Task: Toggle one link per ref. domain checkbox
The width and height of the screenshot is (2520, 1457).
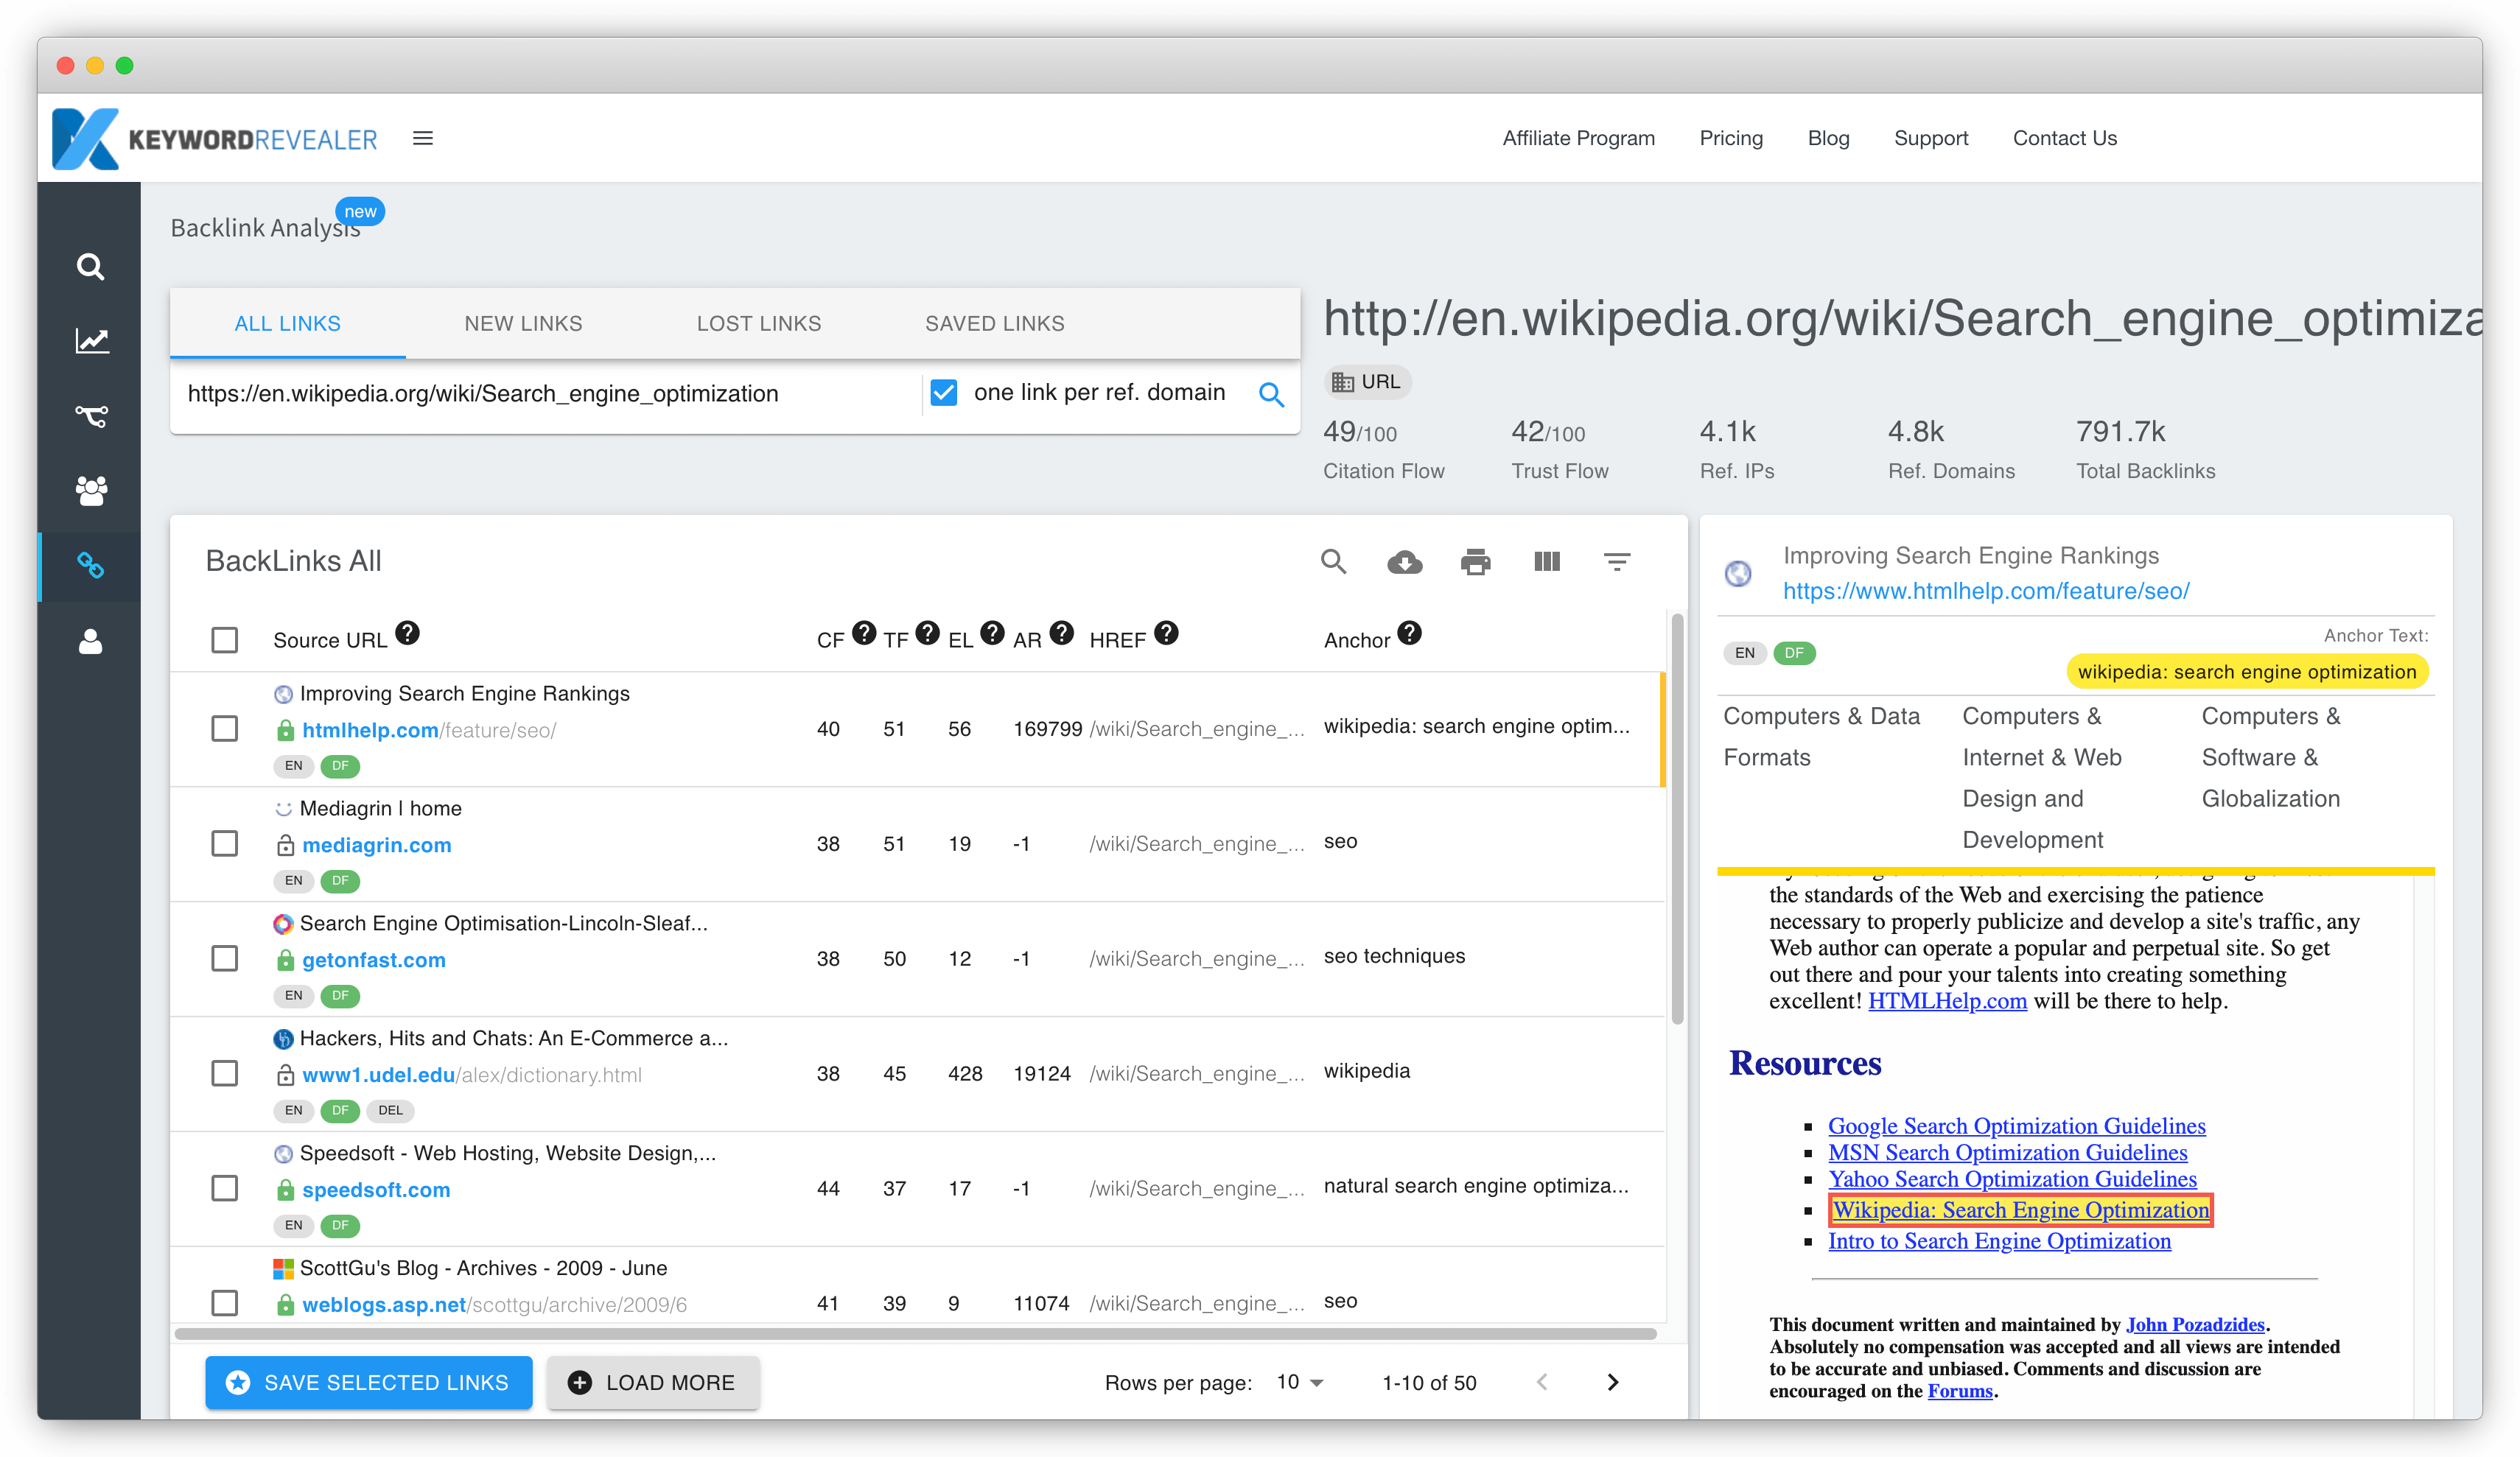Action: tap(943, 392)
